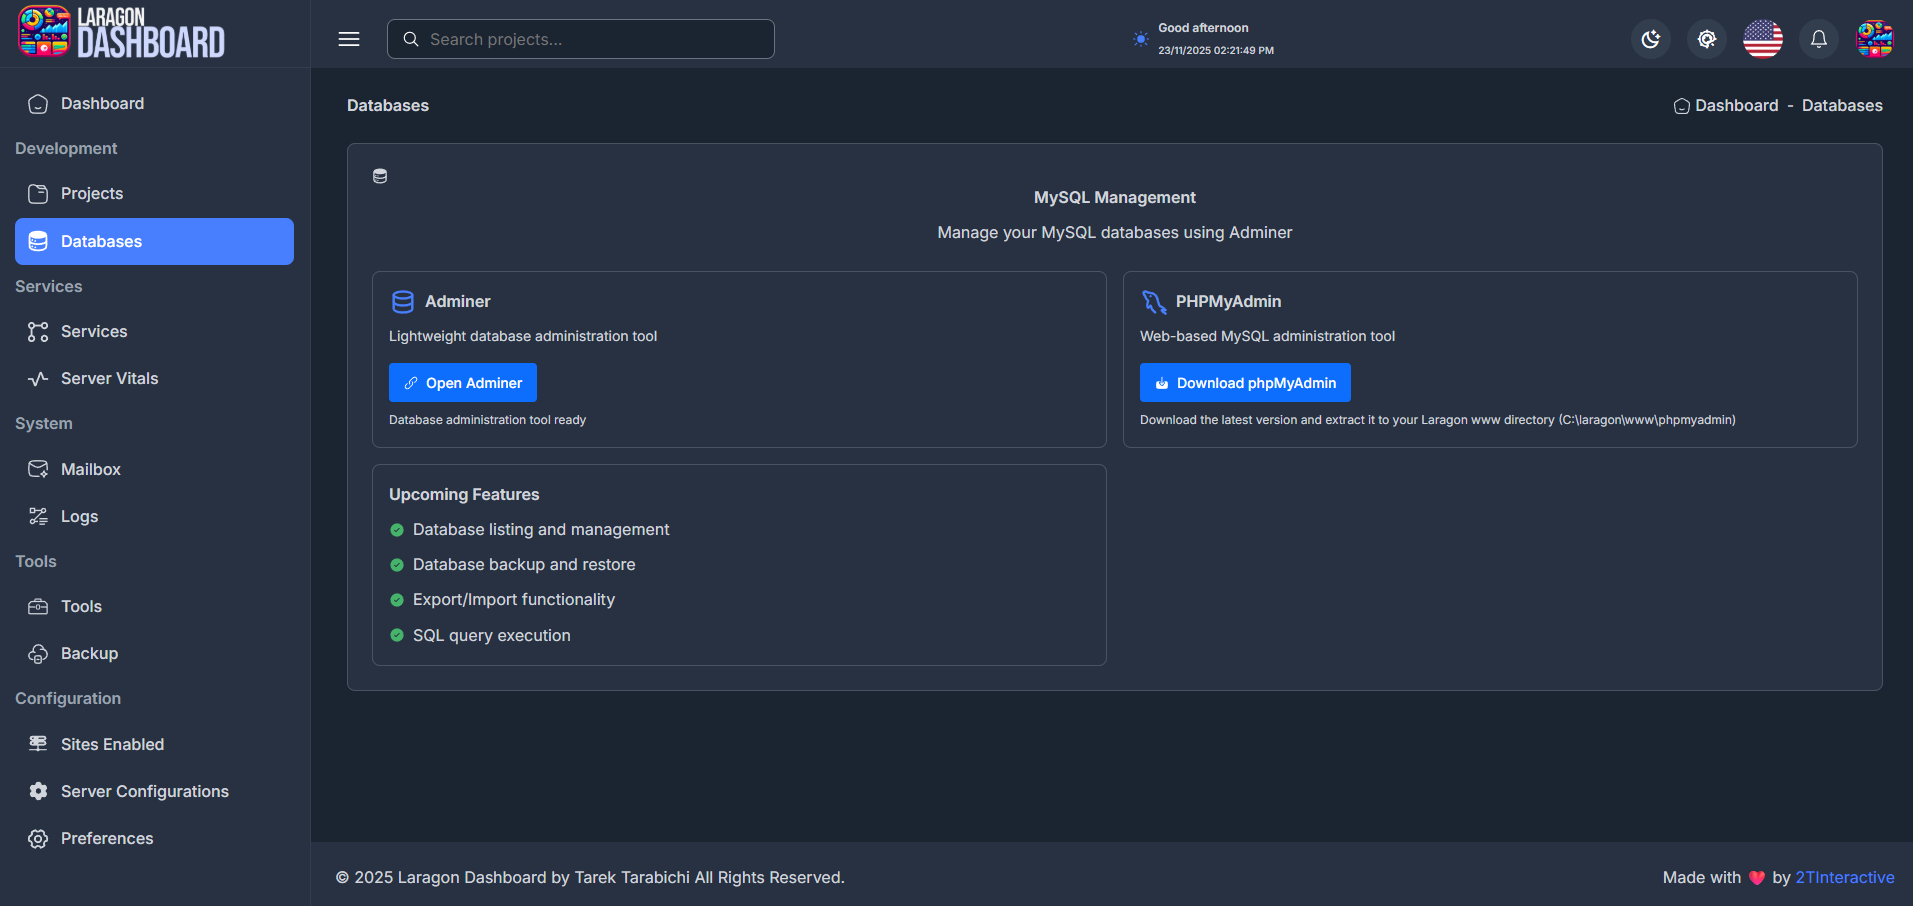Open the Mailbox tool

coord(90,469)
